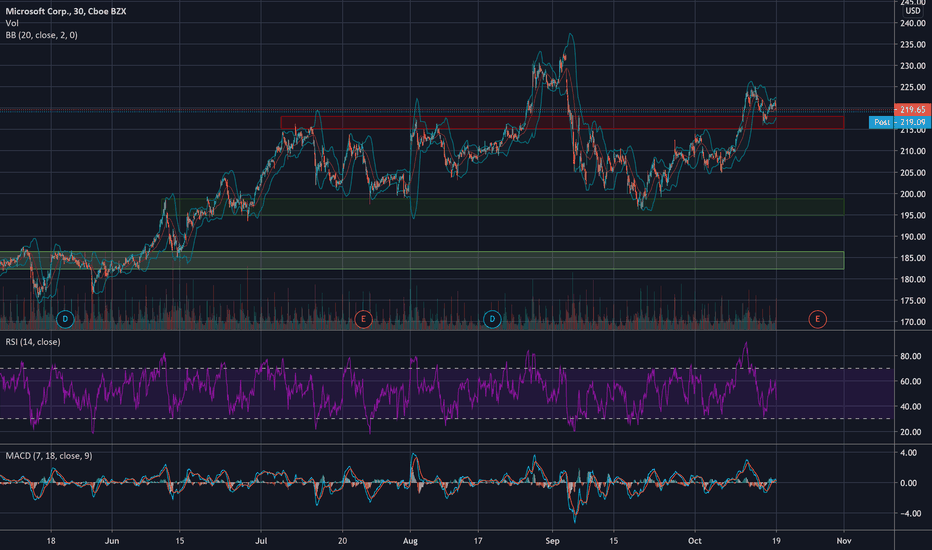Click the 225.00 price axis label
The width and height of the screenshot is (932, 550).
coord(912,87)
